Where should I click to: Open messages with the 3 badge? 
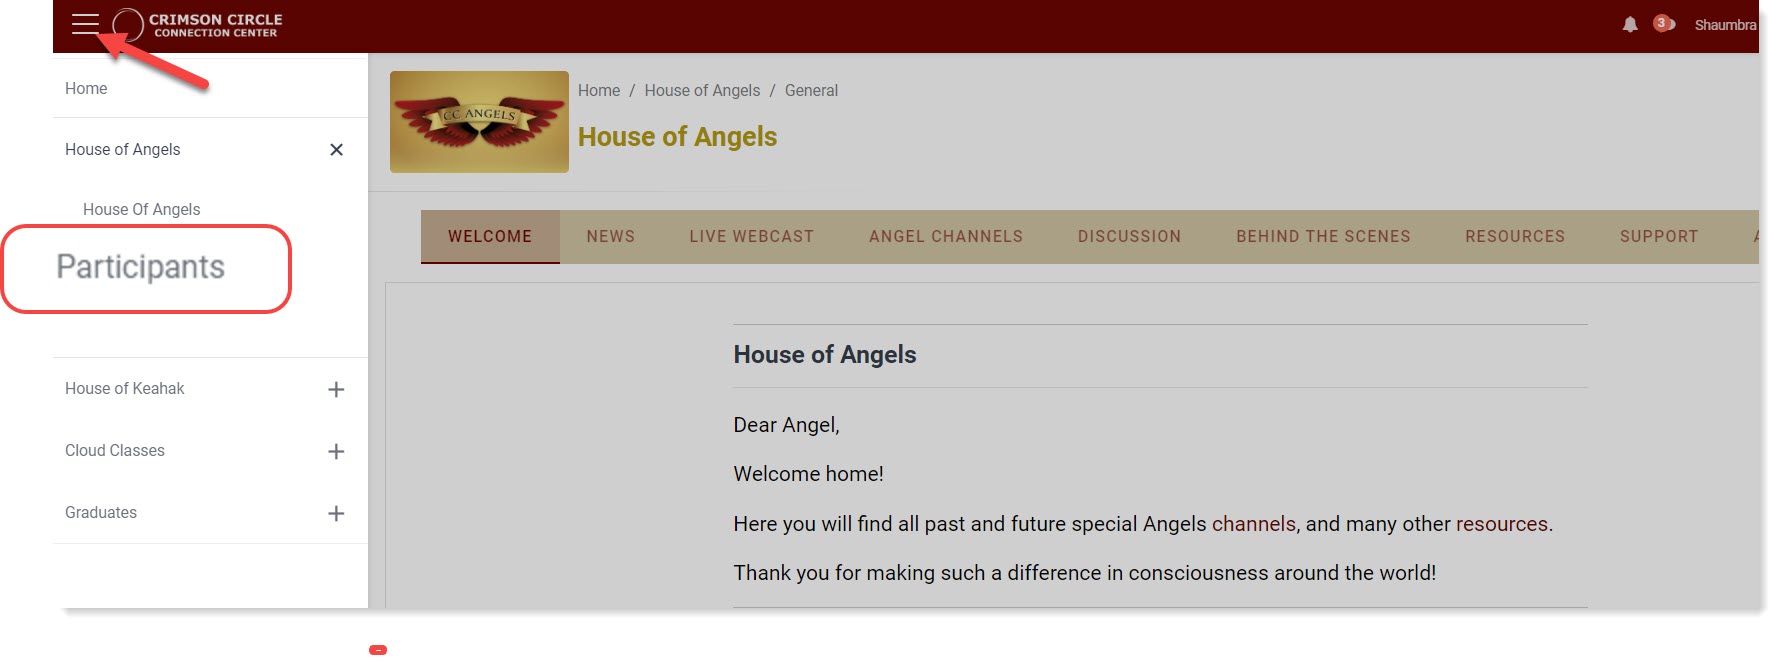pyautogui.click(x=1664, y=23)
